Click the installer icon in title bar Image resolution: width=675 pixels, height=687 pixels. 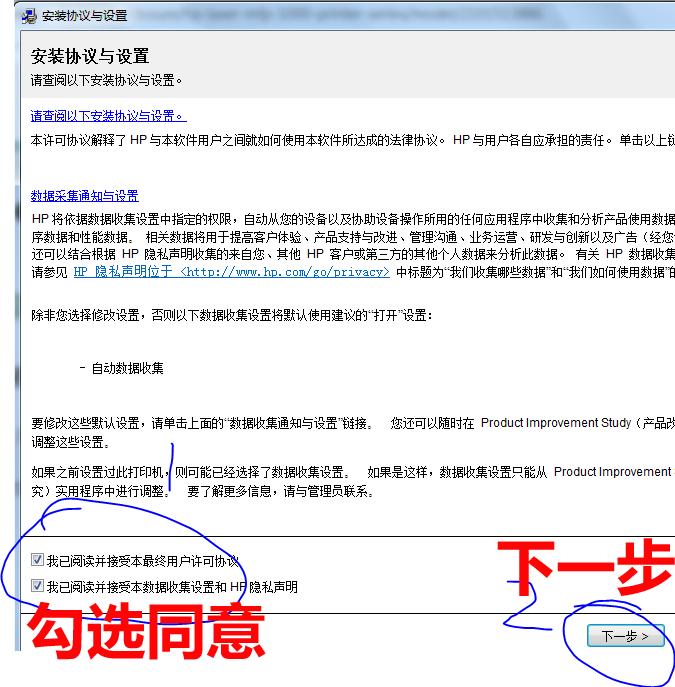(29, 16)
